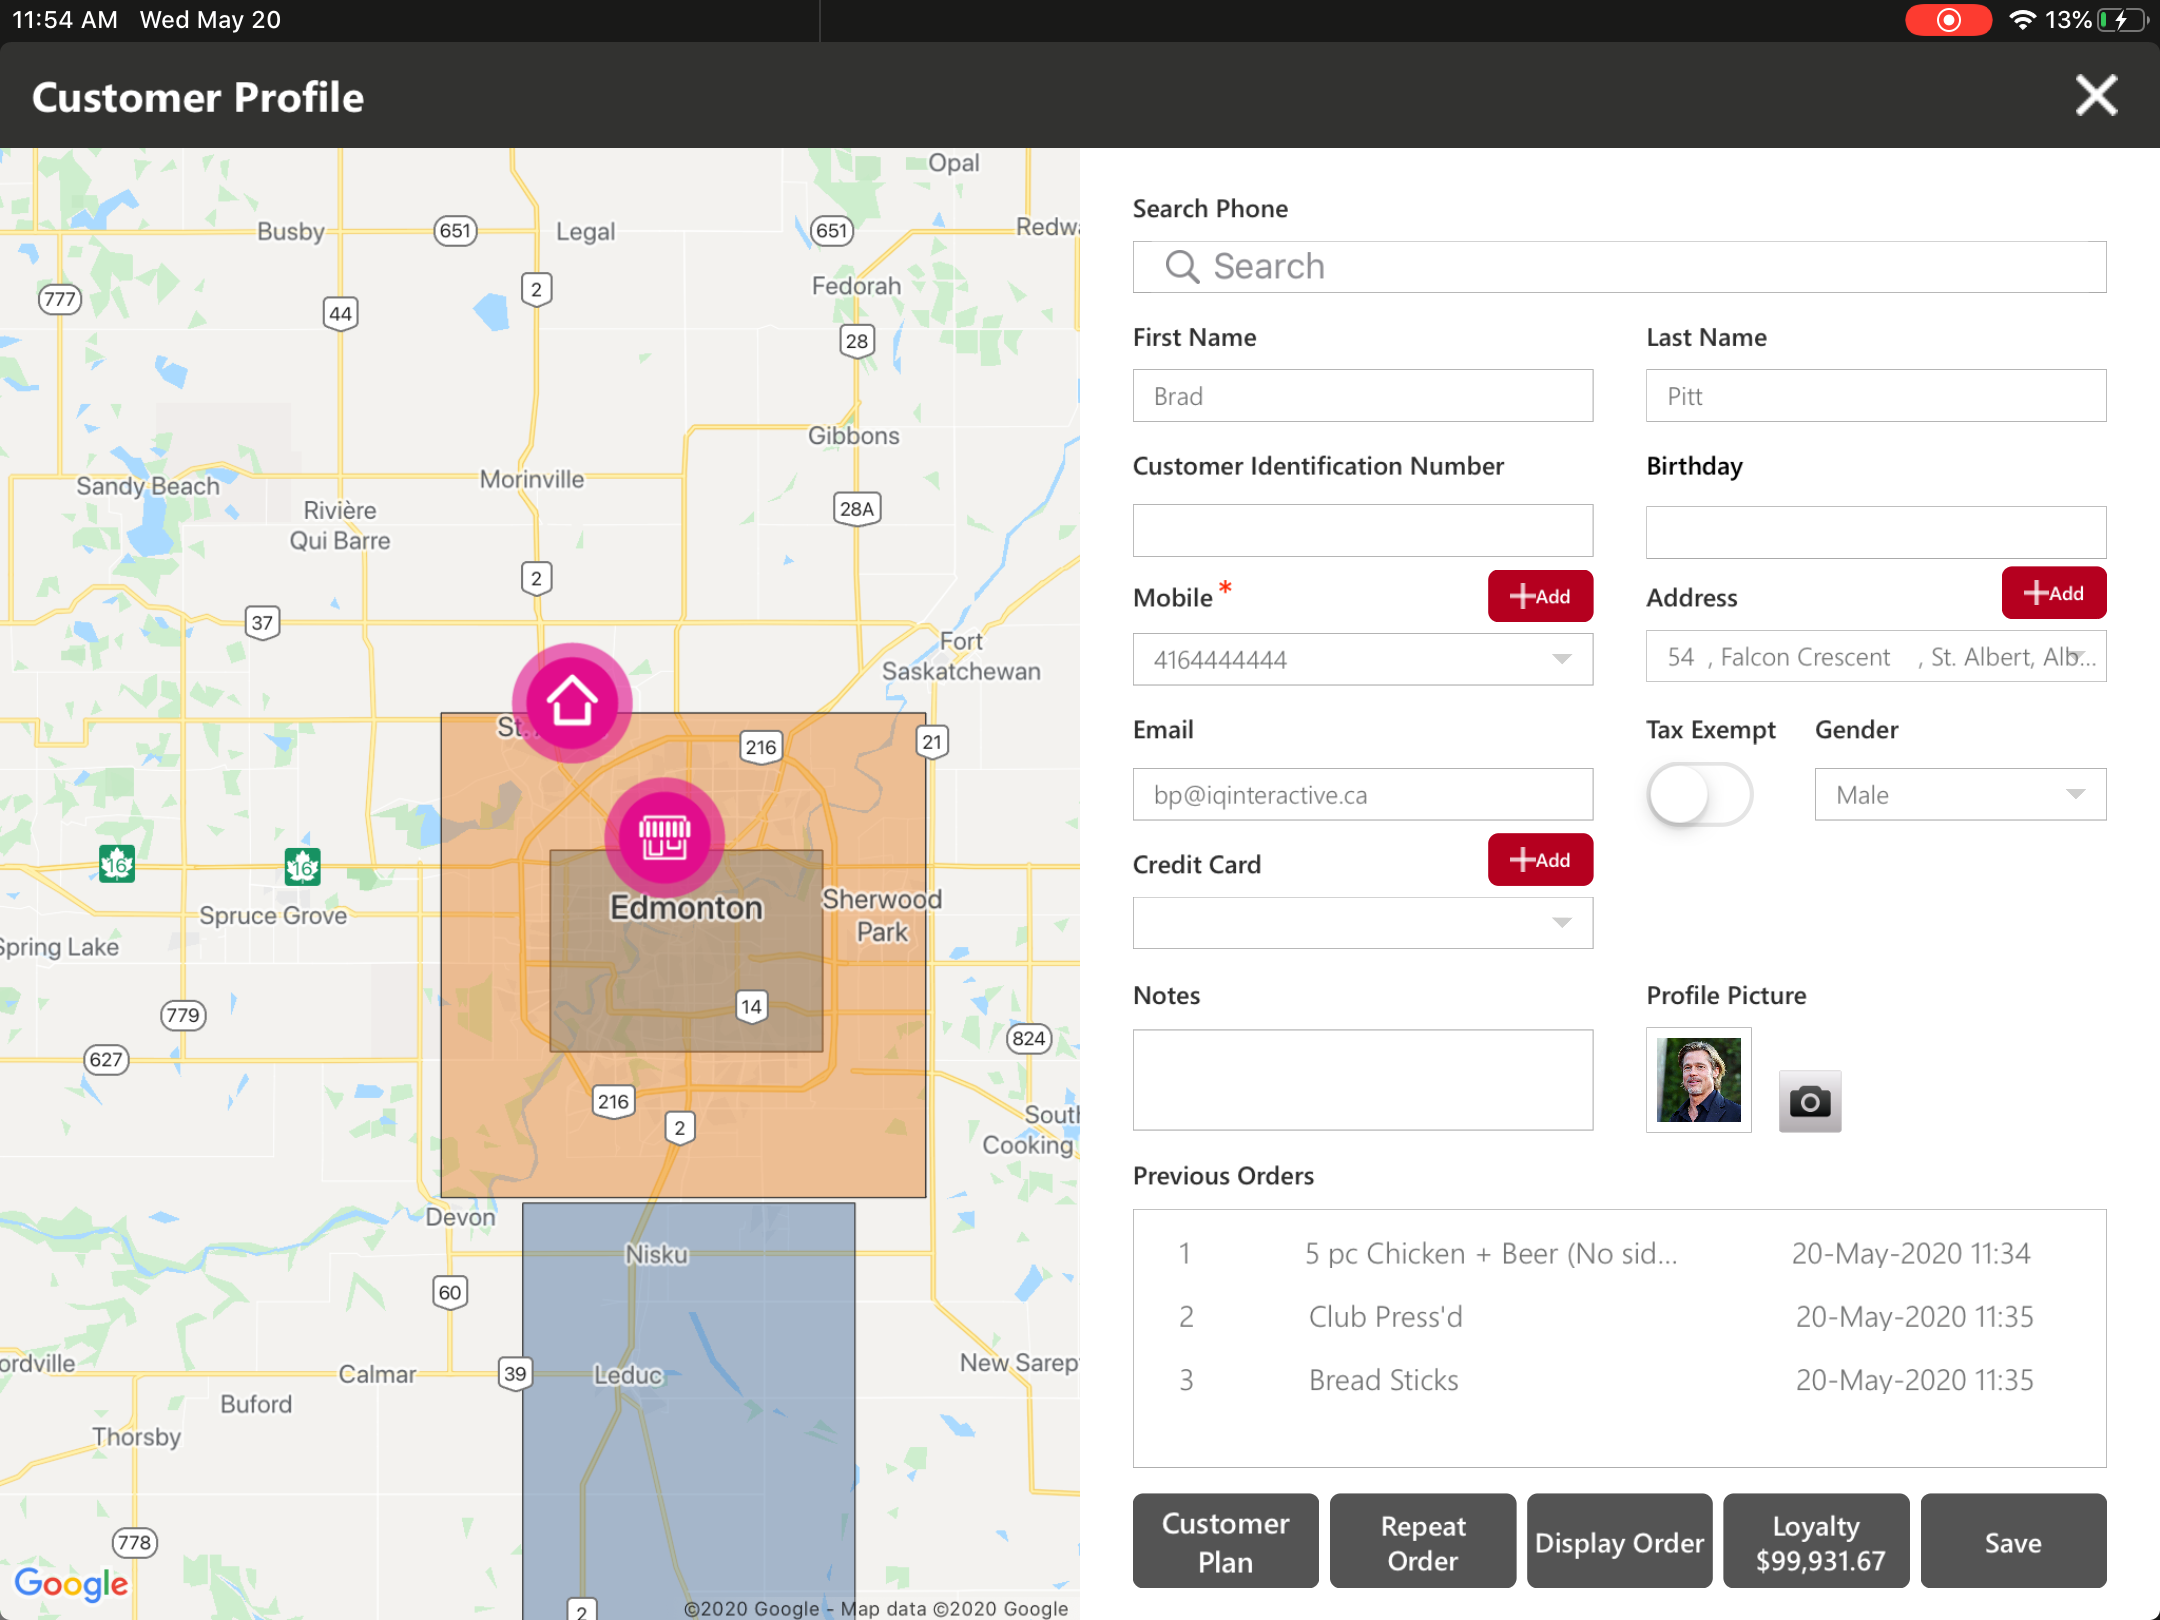Tap the highway 14 shield in Edmonton

pyautogui.click(x=752, y=1007)
